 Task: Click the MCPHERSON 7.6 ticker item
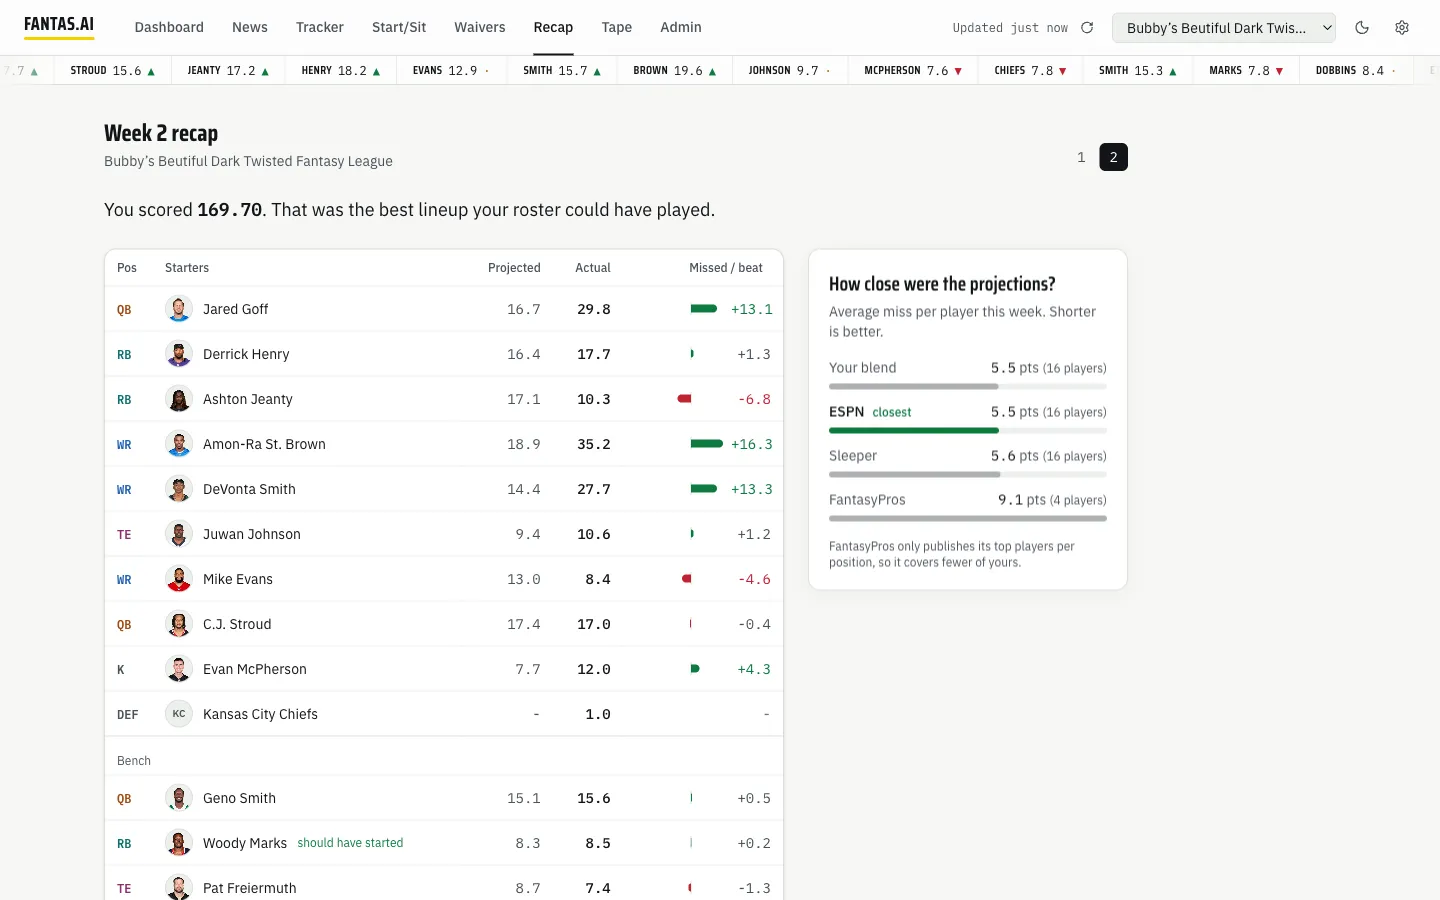pos(913,71)
